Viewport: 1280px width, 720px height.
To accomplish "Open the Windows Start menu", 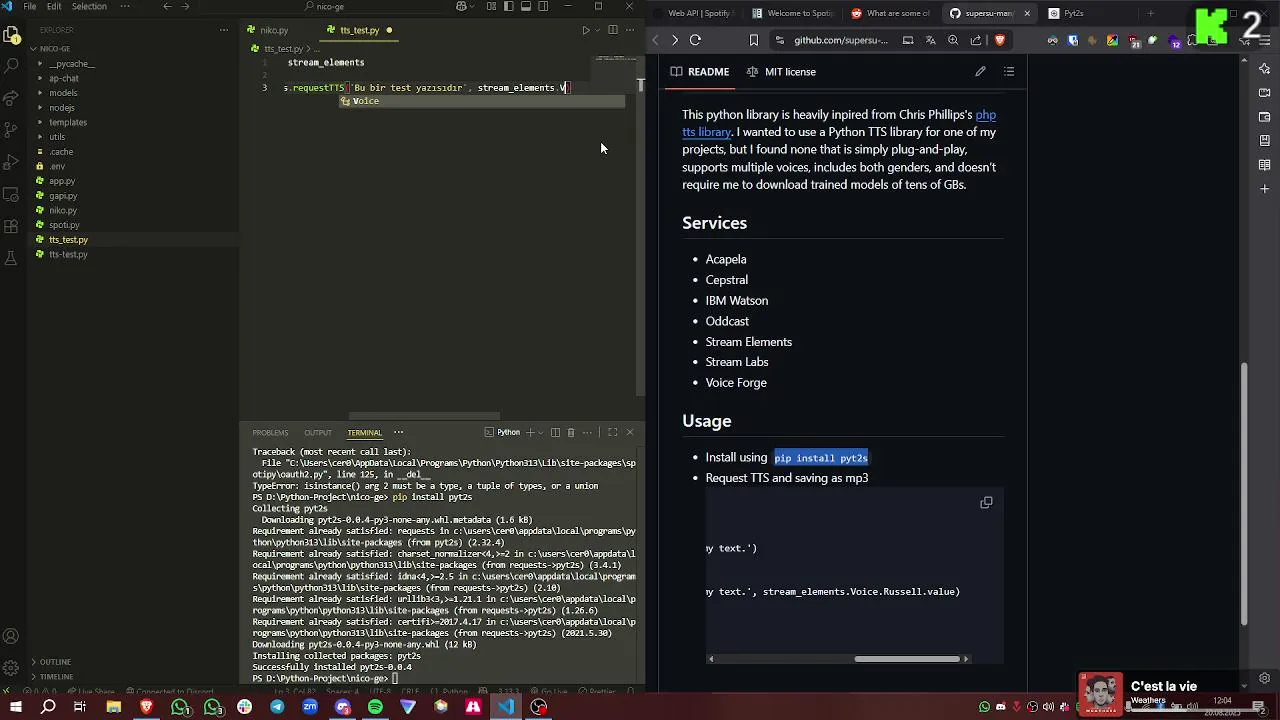I will click(15, 707).
